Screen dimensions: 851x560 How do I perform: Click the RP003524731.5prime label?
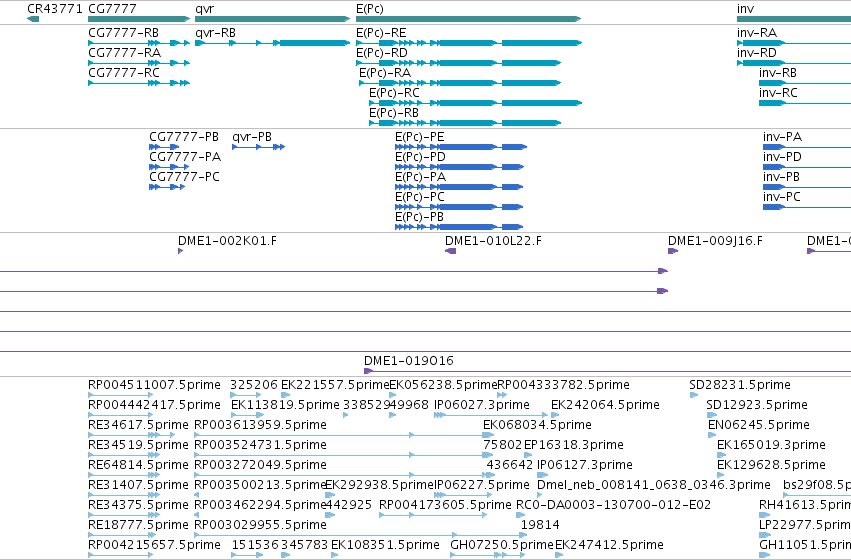pos(261,445)
